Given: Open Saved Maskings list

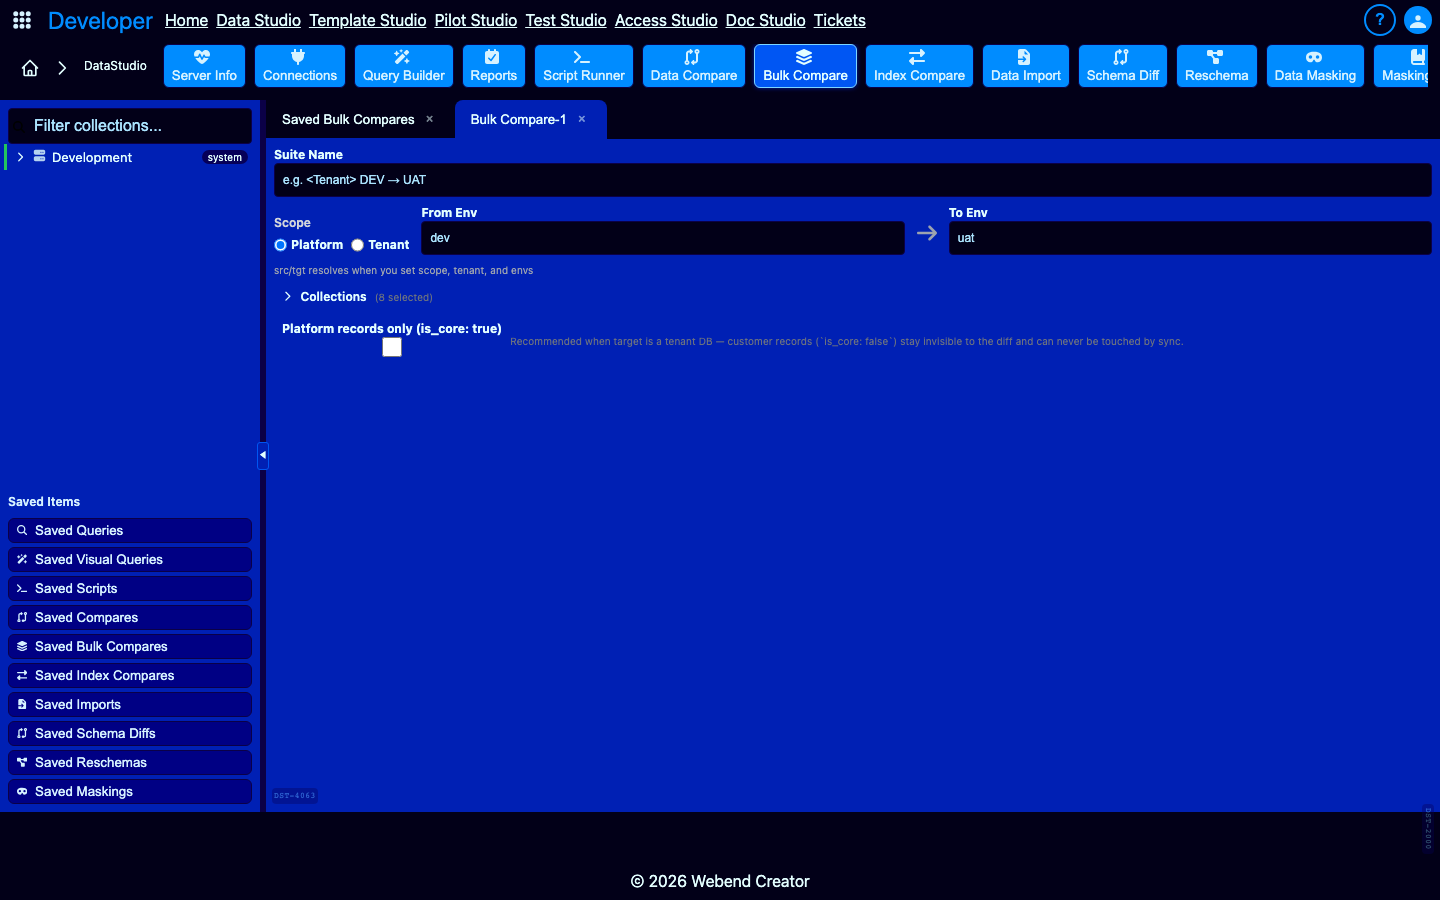Looking at the screenshot, I should (x=130, y=791).
